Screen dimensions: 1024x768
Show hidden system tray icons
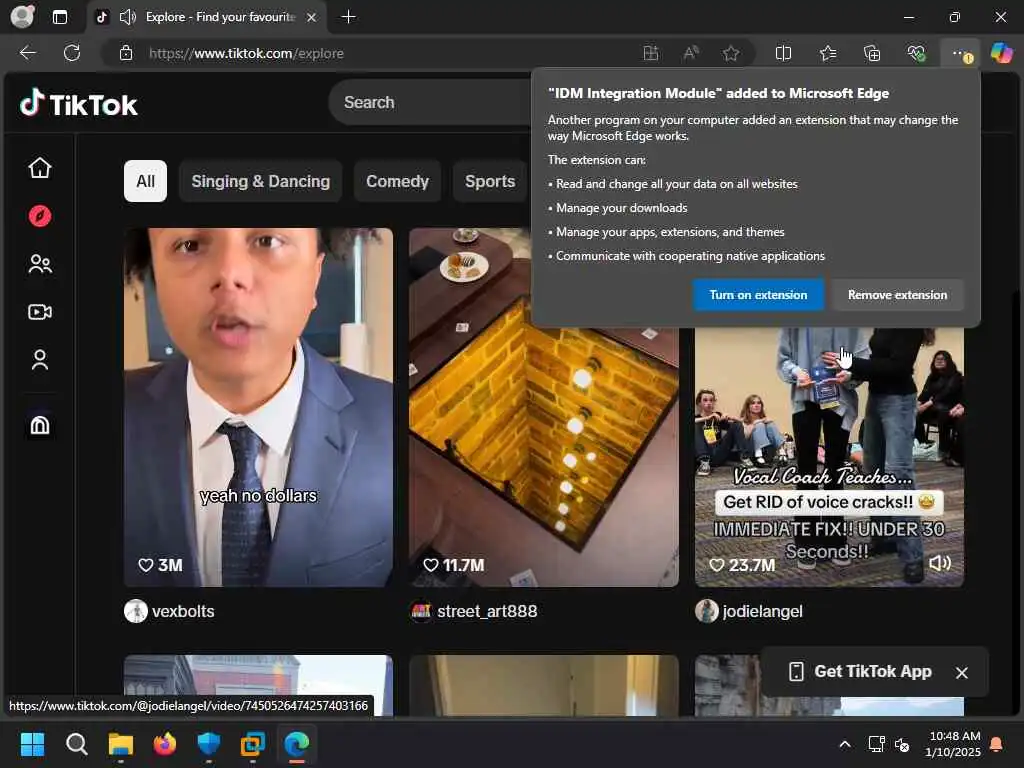[844, 744]
